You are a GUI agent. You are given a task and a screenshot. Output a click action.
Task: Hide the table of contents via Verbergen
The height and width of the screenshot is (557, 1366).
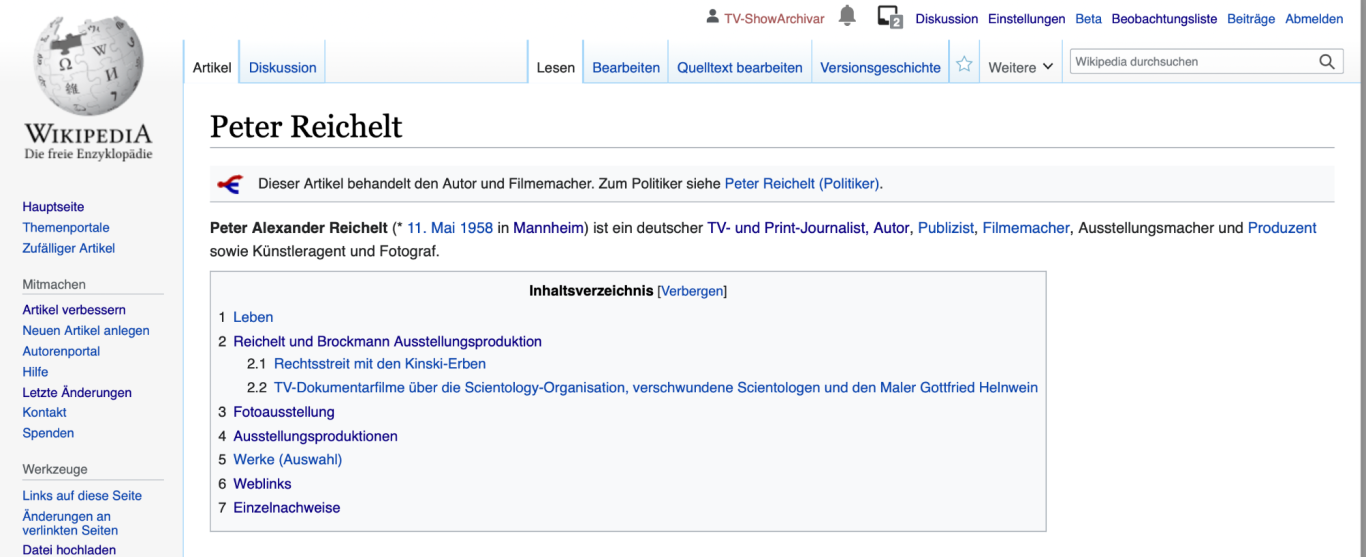tap(692, 292)
